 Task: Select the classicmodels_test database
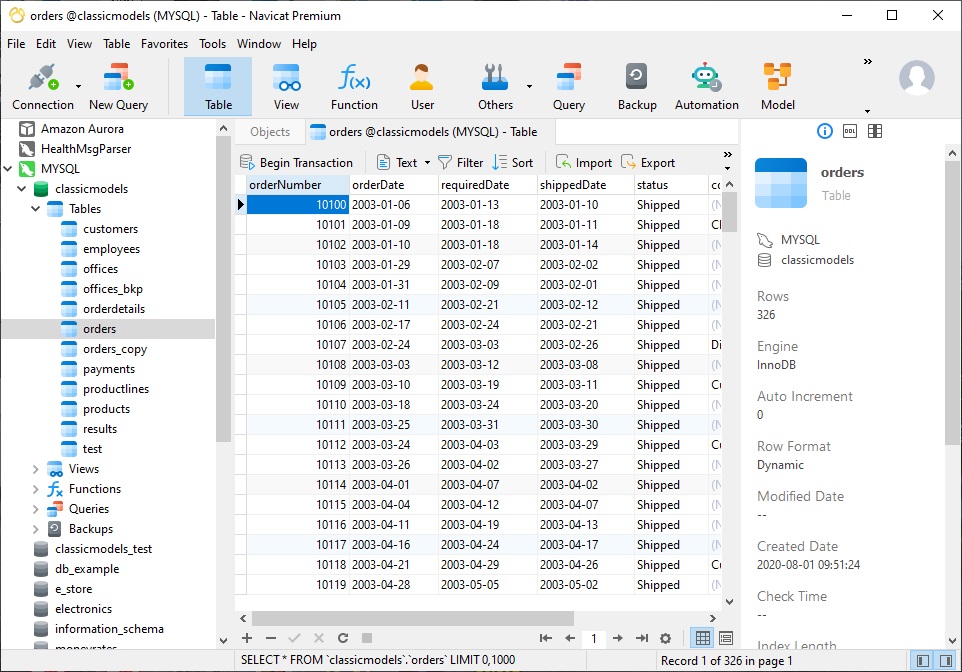103,549
